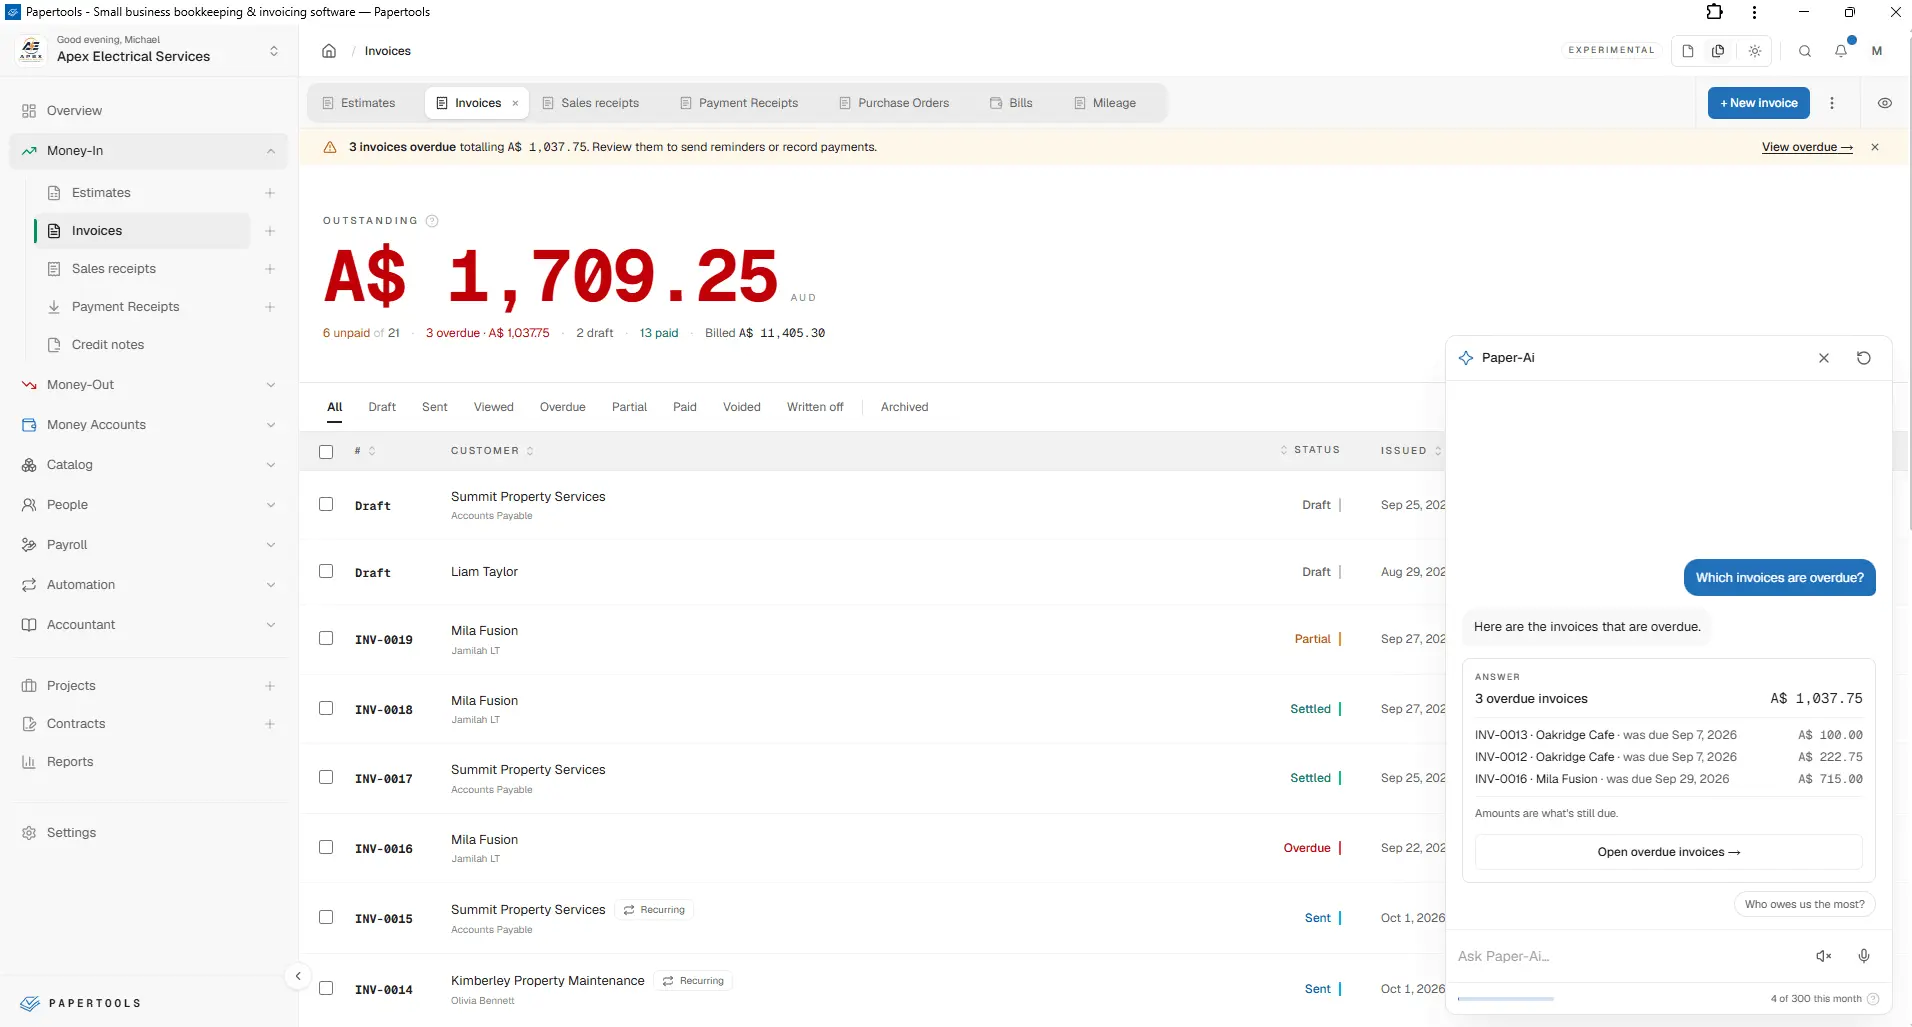
Task: Ask "Who owes us the most?" suggestion
Action: click(x=1805, y=904)
